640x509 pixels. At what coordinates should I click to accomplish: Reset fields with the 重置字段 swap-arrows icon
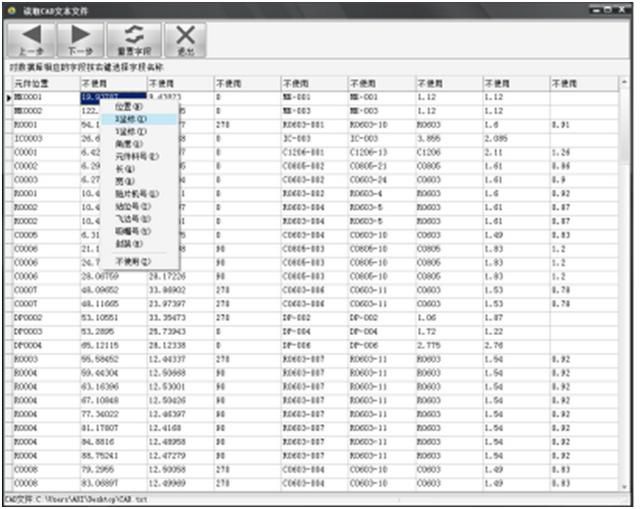point(134,40)
